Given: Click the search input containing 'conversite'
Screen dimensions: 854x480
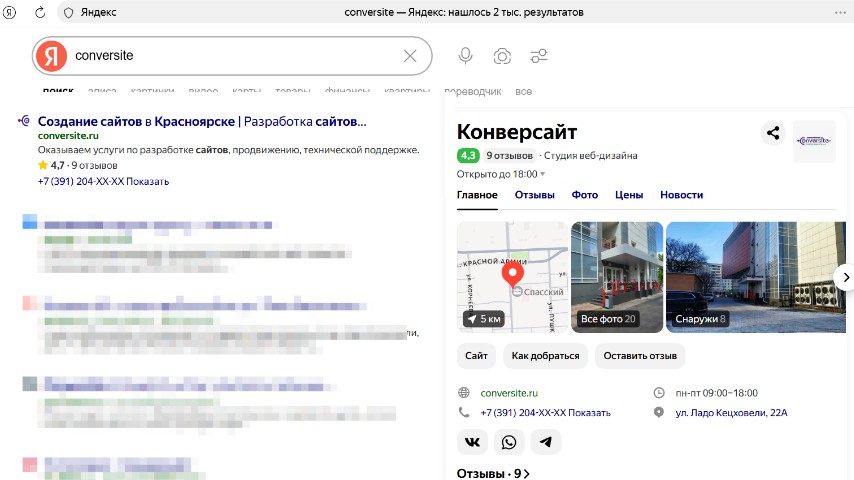Looking at the screenshot, I should click(x=230, y=56).
